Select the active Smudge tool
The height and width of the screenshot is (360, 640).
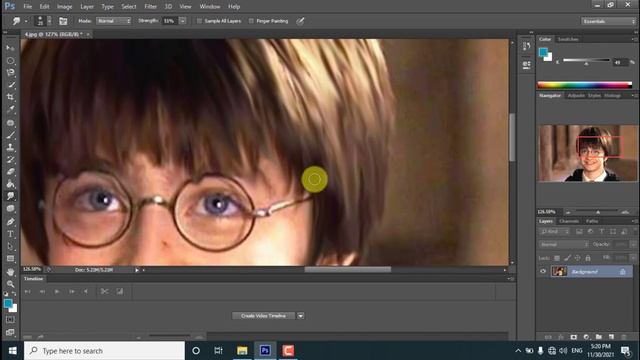(10, 196)
